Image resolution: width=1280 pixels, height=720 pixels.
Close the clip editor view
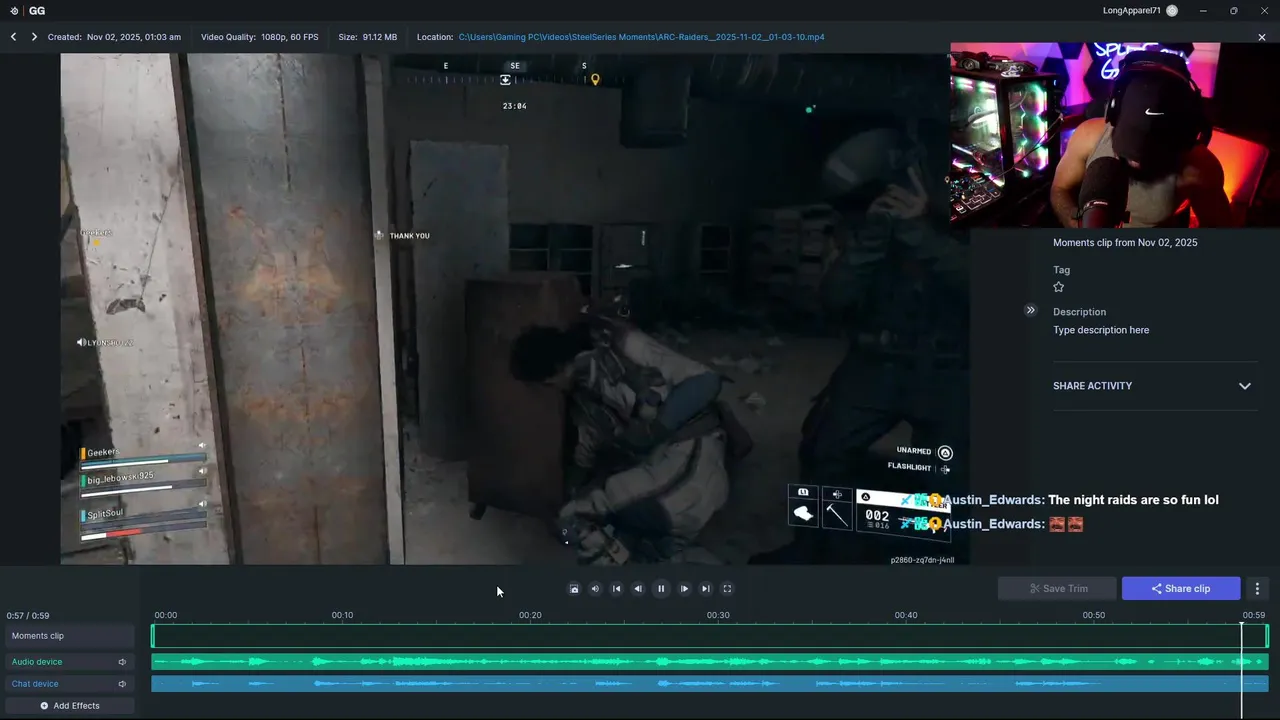coord(1262,37)
